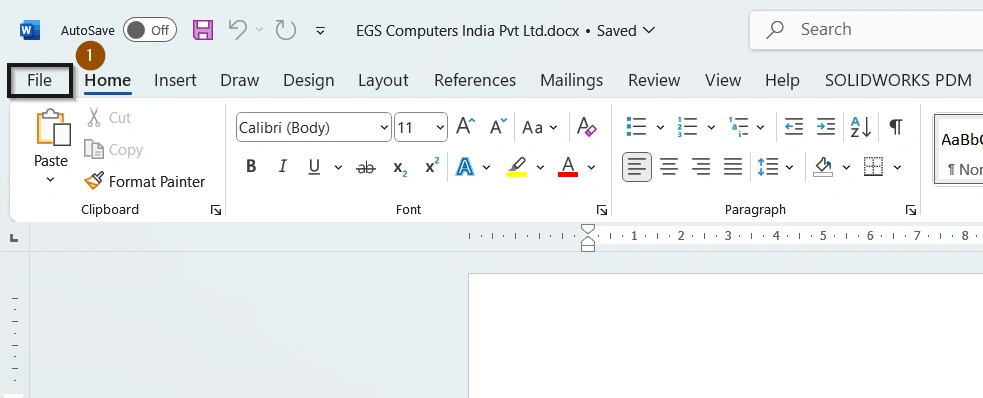Open underline style dropdown arrow
983x398 pixels.
coord(338,167)
